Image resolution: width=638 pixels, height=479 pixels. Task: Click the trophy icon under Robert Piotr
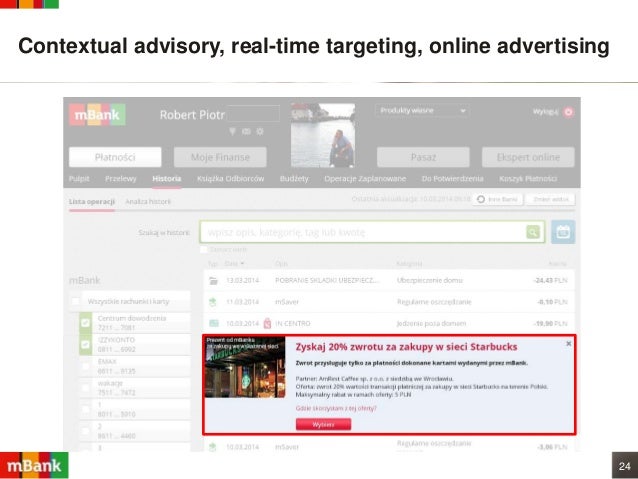[x=232, y=131]
